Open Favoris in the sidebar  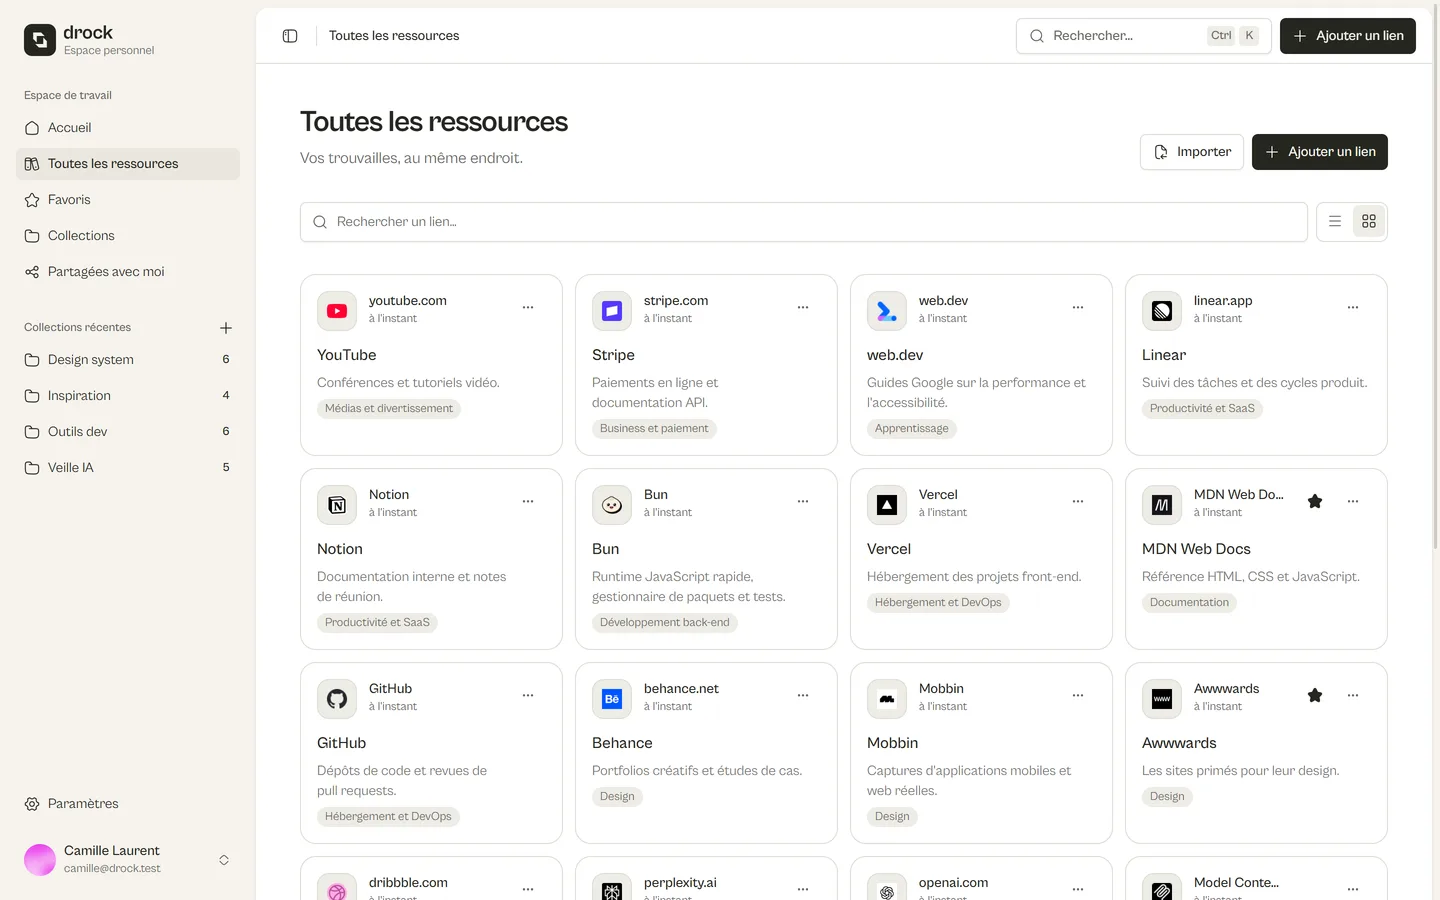tap(128, 200)
